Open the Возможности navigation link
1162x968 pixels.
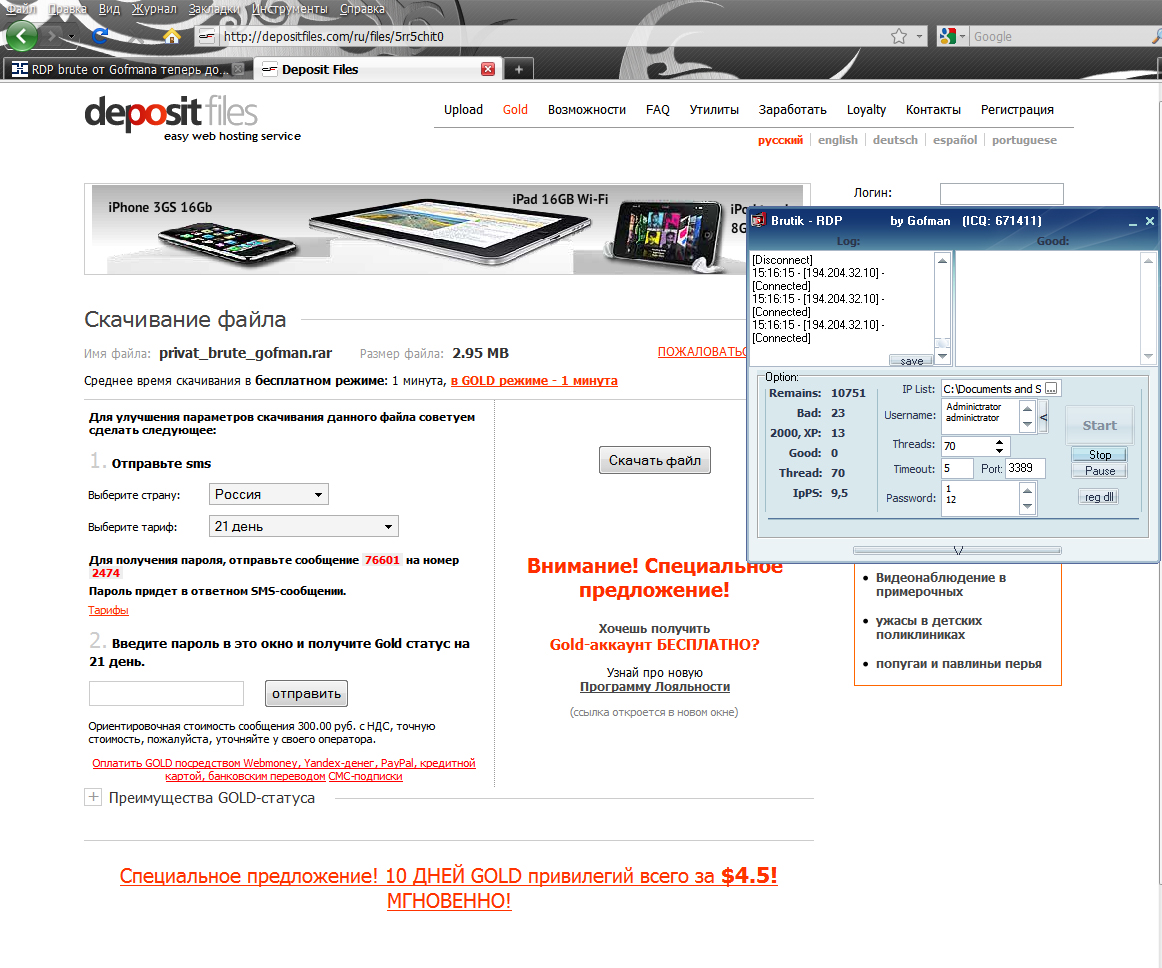click(587, 110)
